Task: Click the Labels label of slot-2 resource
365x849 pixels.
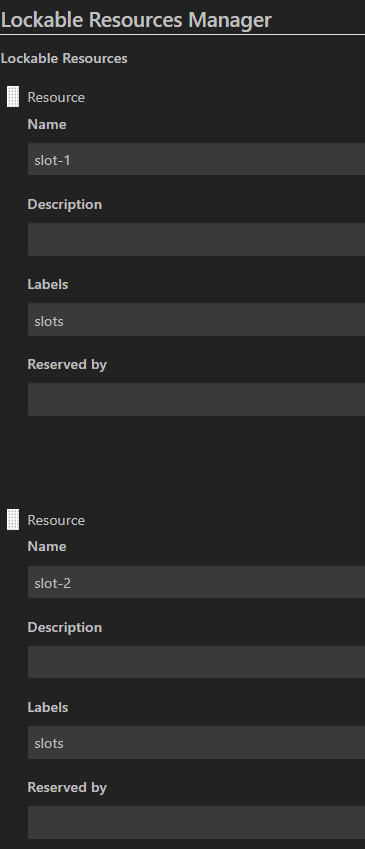Action: [48, 707]
